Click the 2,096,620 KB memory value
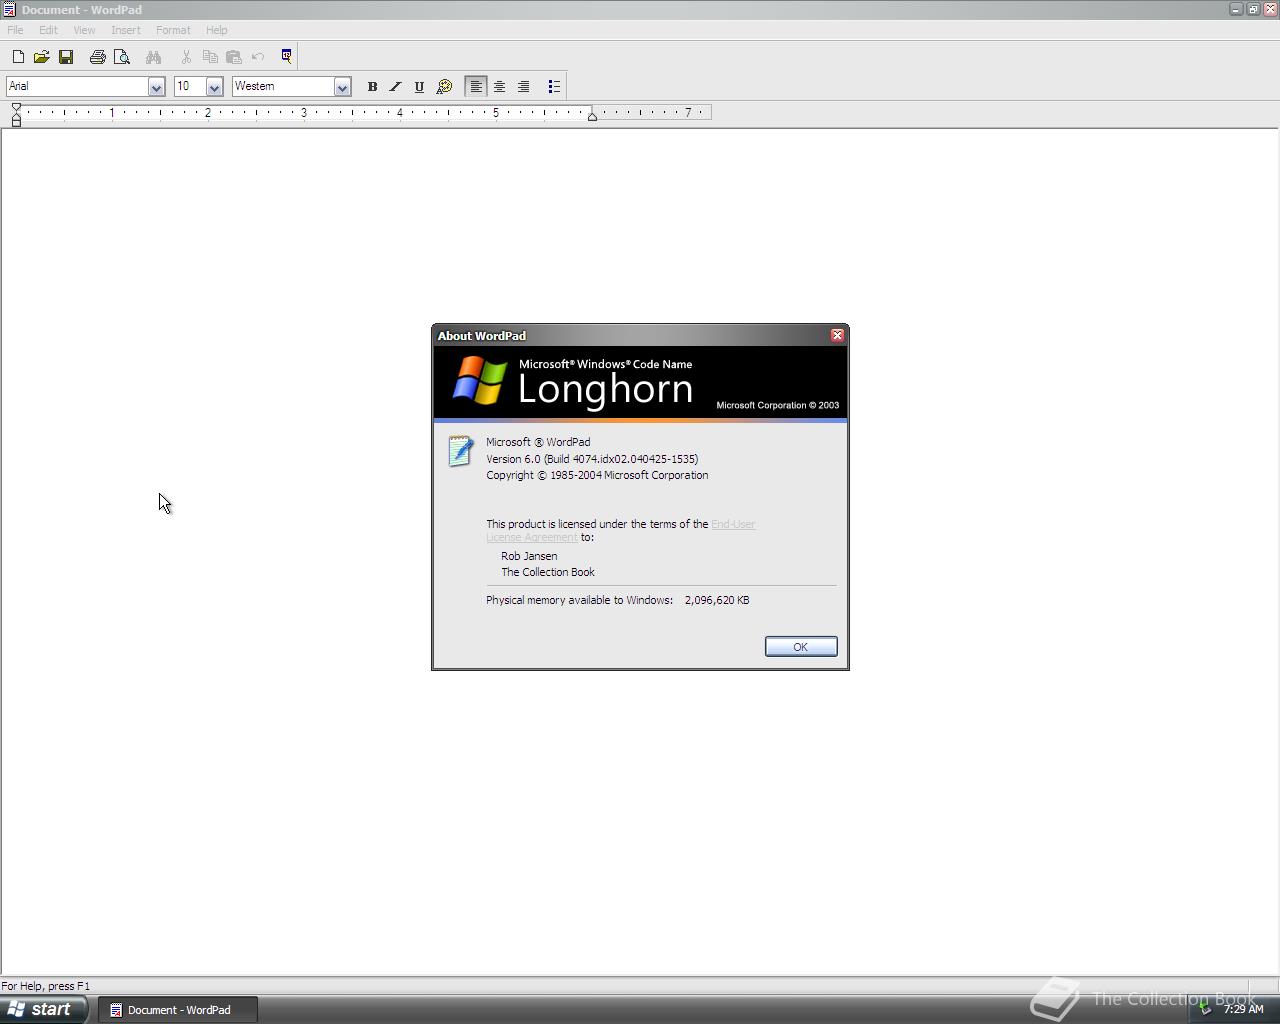This screenshot has width=1280, height=1024. (717, 600)
